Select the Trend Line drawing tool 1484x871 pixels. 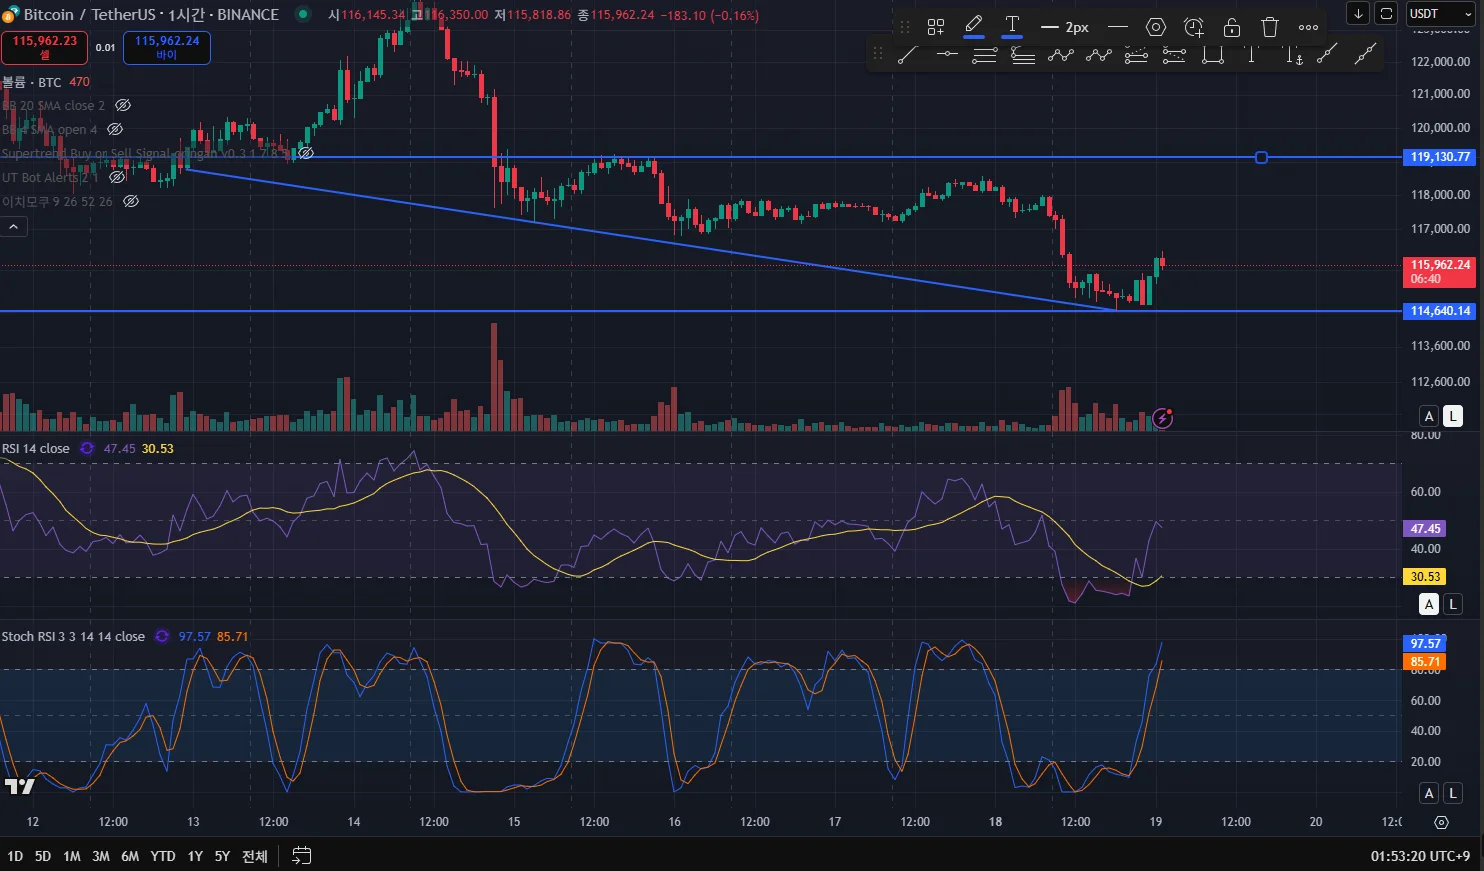908,55
